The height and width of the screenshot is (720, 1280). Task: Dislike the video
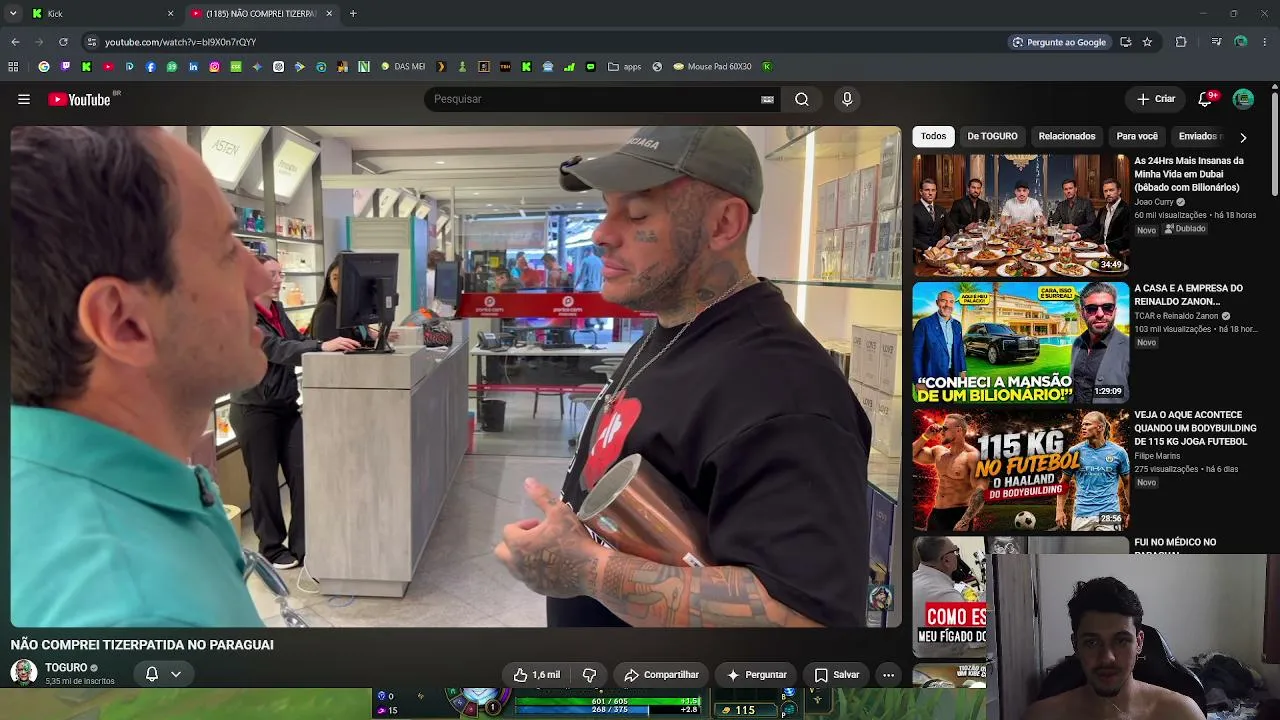589,675
